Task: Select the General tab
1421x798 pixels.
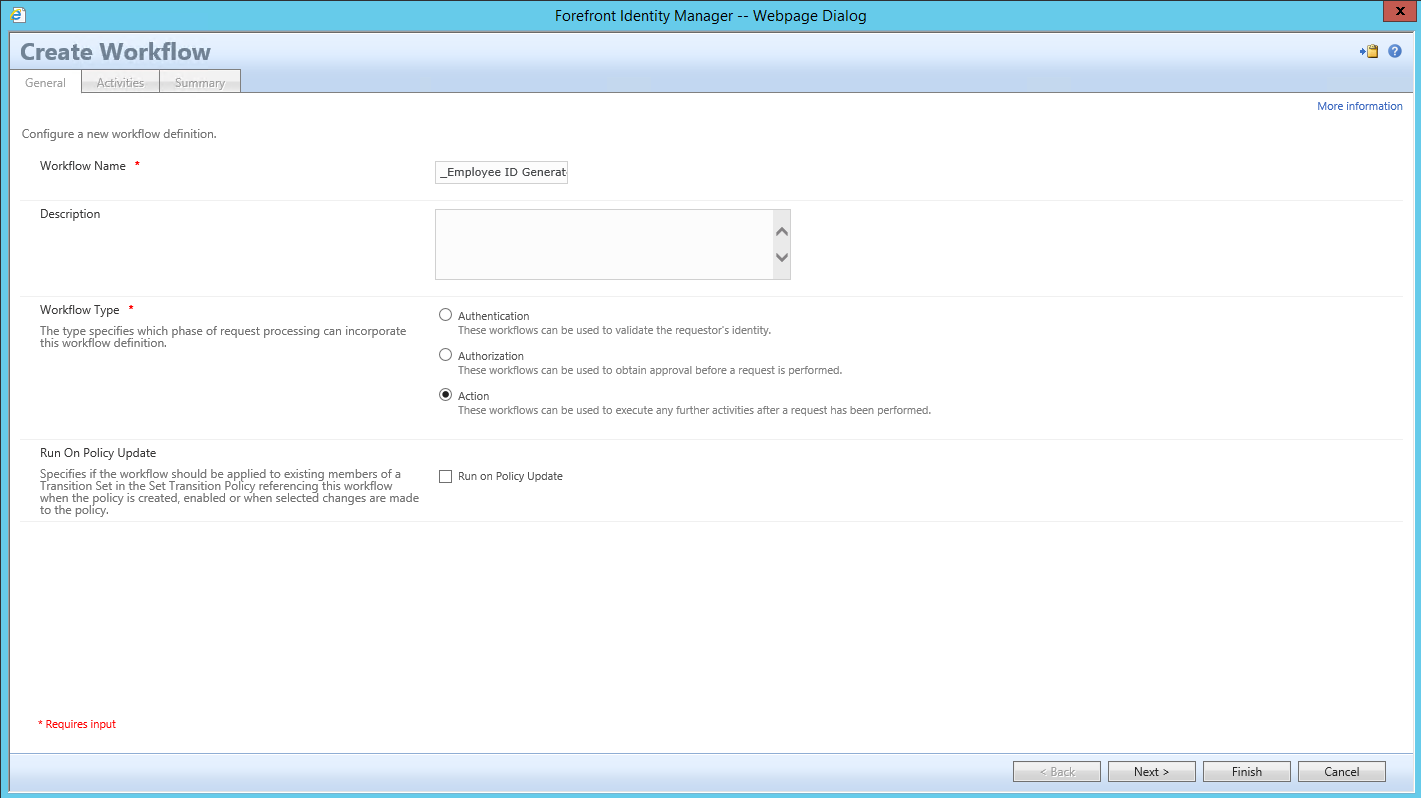Action: pos(45,82)
